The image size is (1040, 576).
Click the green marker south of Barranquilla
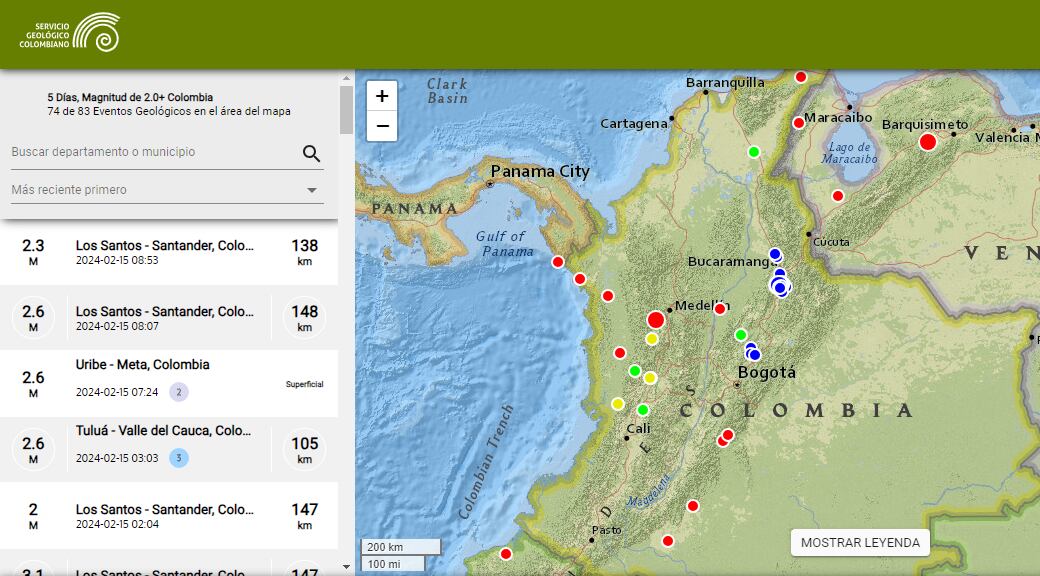(753, 152)
